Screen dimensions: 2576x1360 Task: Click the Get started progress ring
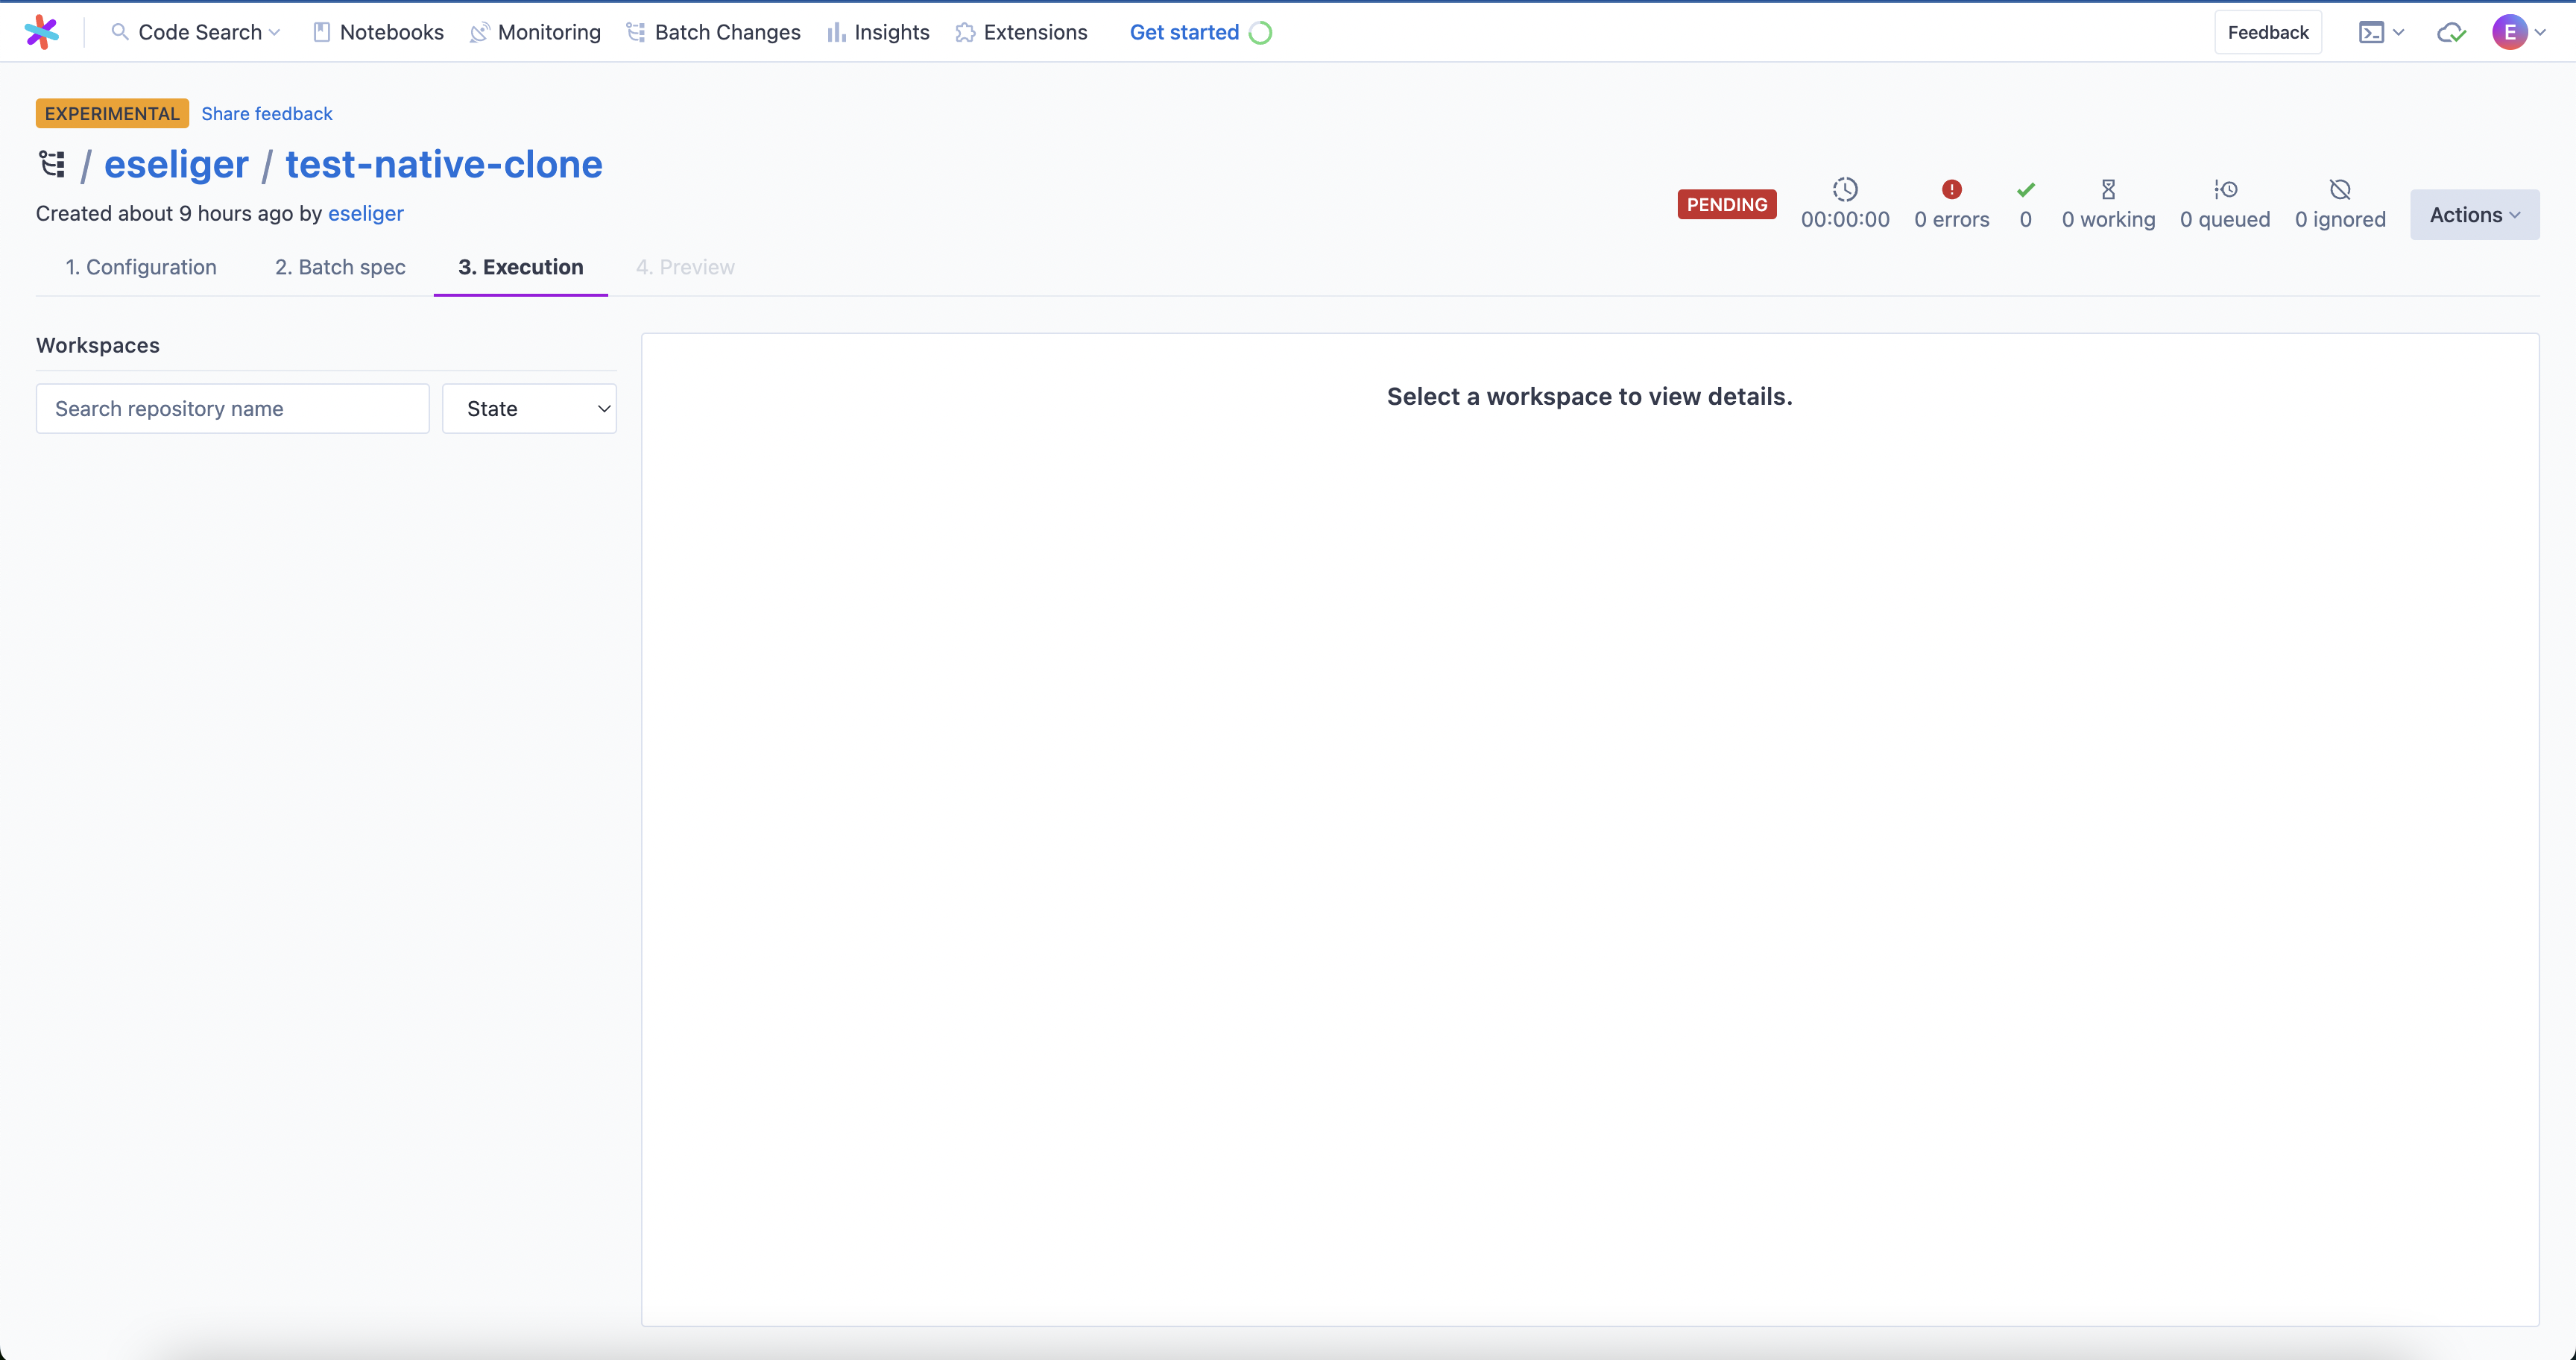(1261, 32)
